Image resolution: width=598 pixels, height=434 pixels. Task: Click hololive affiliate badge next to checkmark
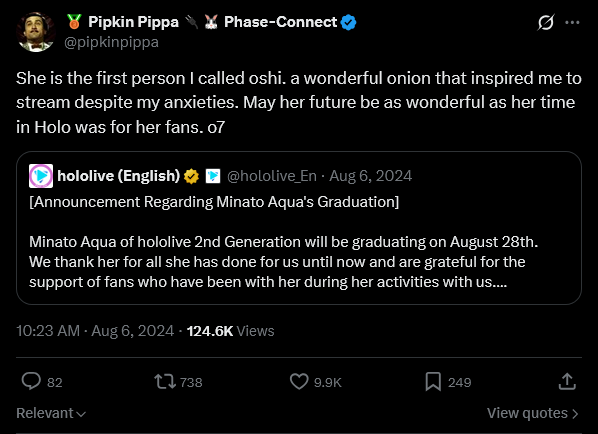pyautogui.click(x=213, y=176)
